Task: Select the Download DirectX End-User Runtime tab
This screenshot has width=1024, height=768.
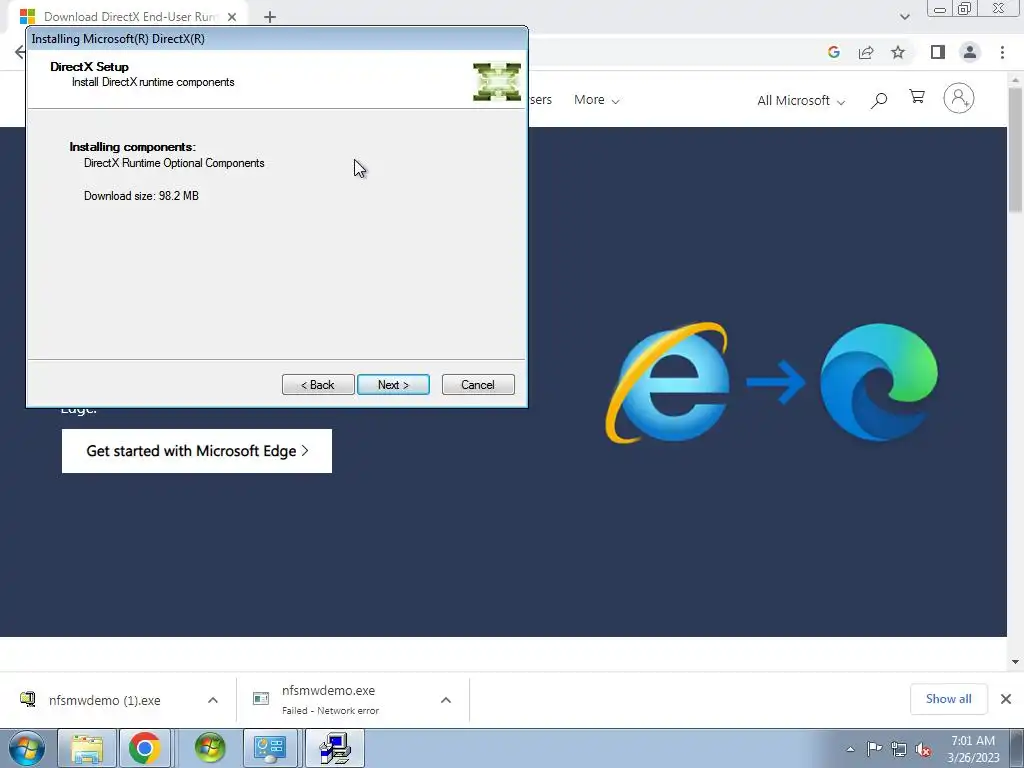Action: pyautogui.click(x=128, y=17)
